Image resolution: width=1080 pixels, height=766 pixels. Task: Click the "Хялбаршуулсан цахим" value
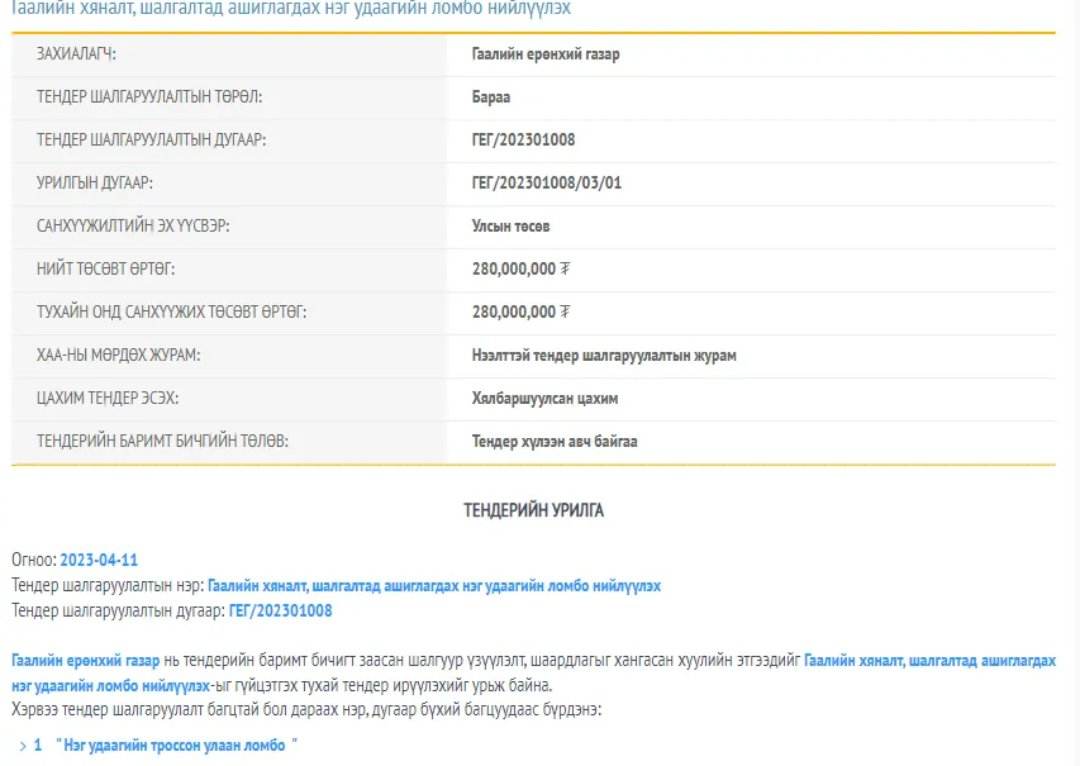545,398
